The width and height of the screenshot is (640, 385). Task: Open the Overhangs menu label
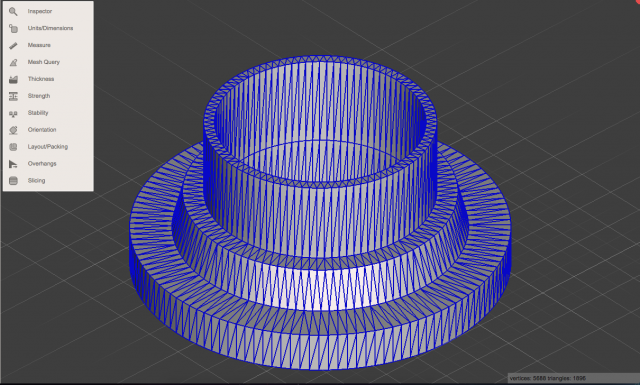click(42, 164)
